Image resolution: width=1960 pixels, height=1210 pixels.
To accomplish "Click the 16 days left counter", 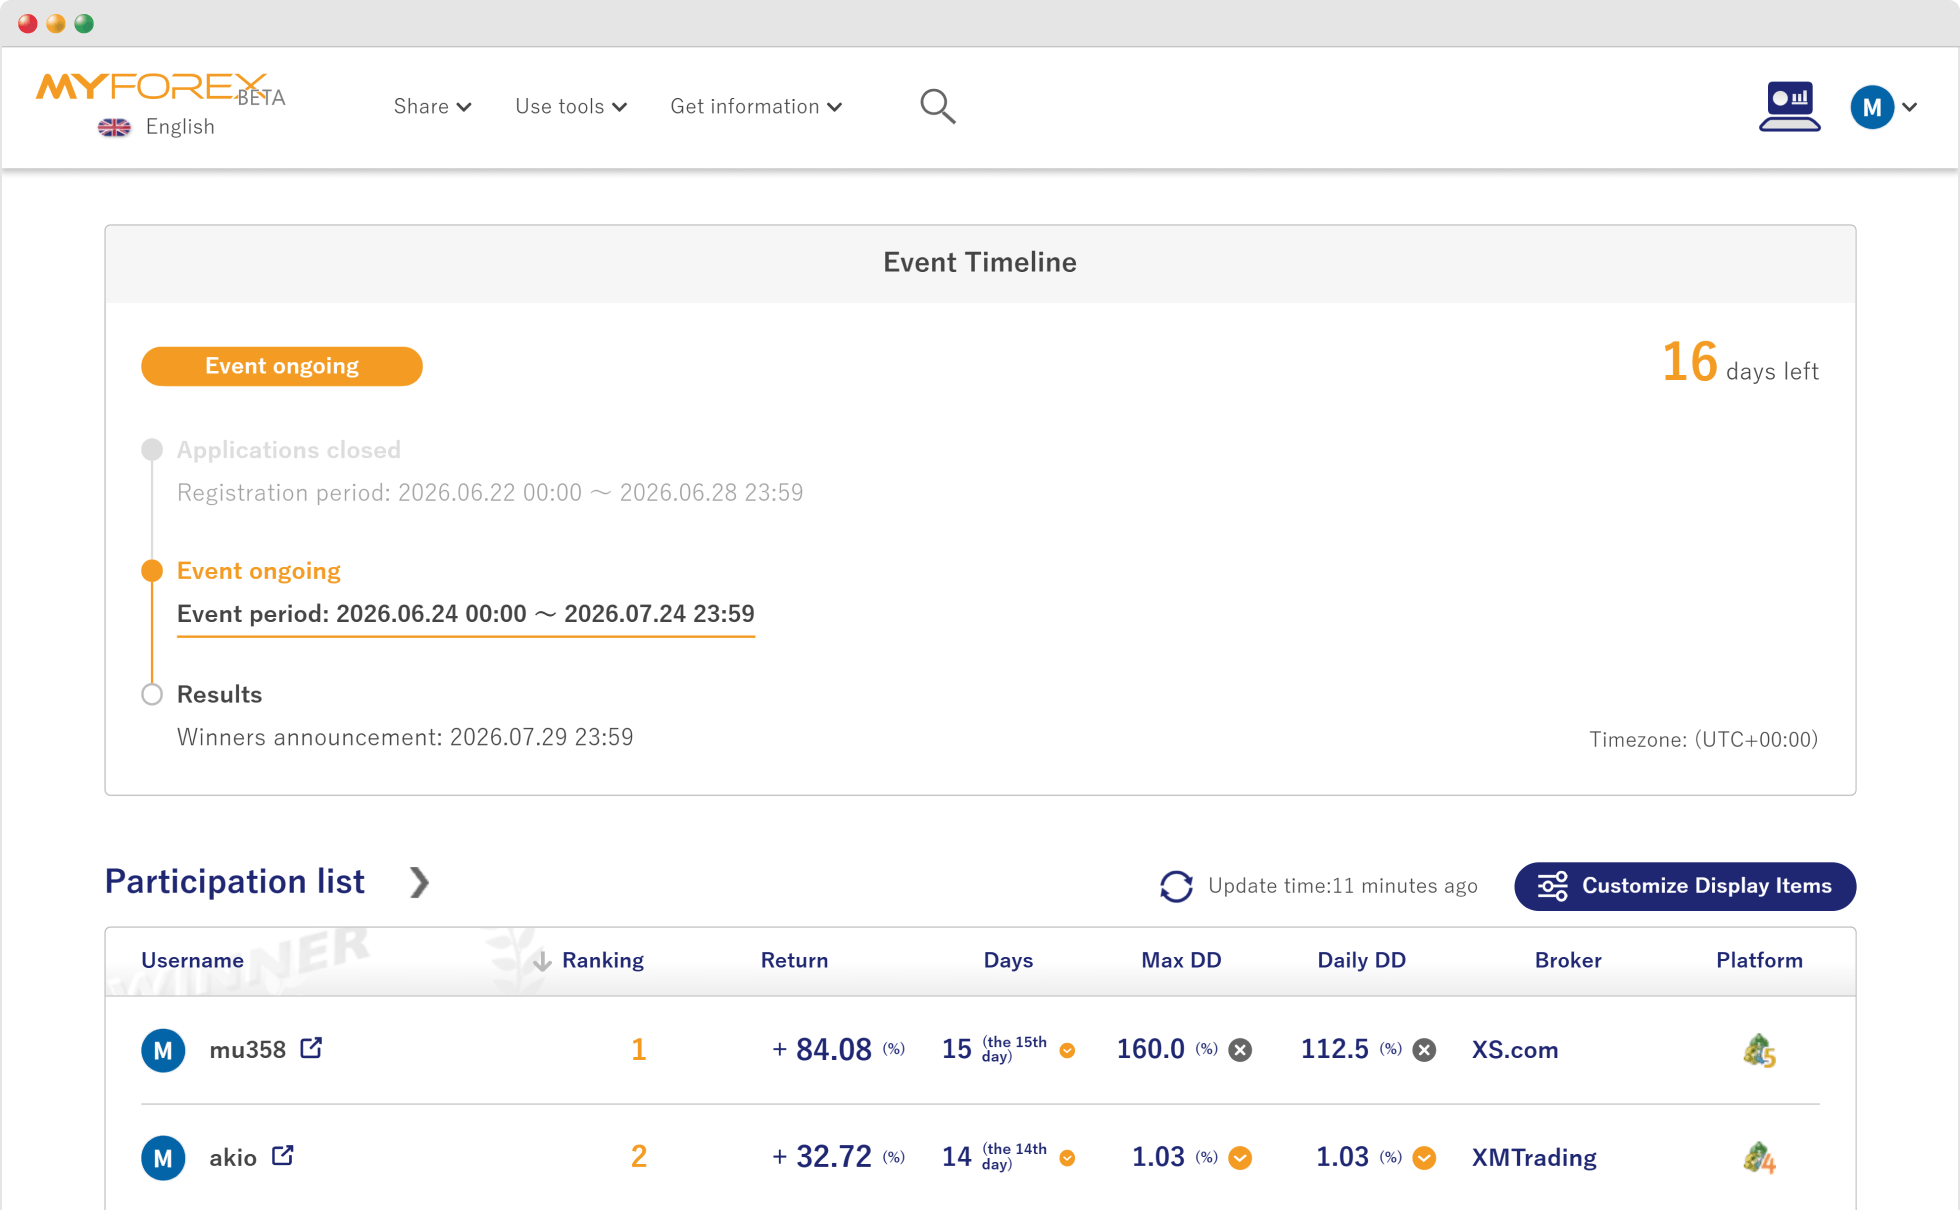I will (1739, 363).
